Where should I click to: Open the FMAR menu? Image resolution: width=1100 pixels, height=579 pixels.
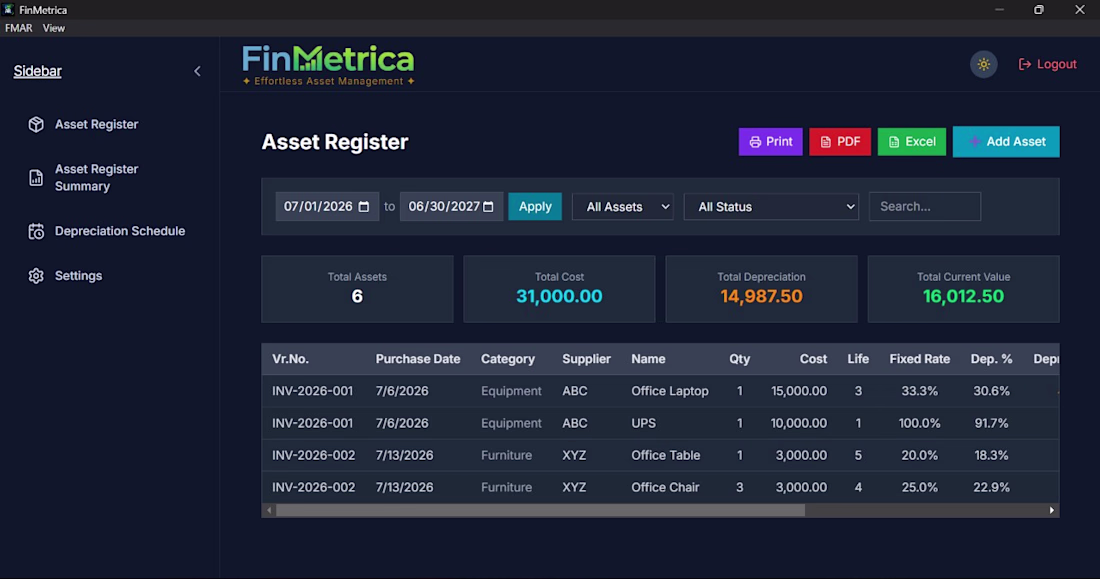19,28
